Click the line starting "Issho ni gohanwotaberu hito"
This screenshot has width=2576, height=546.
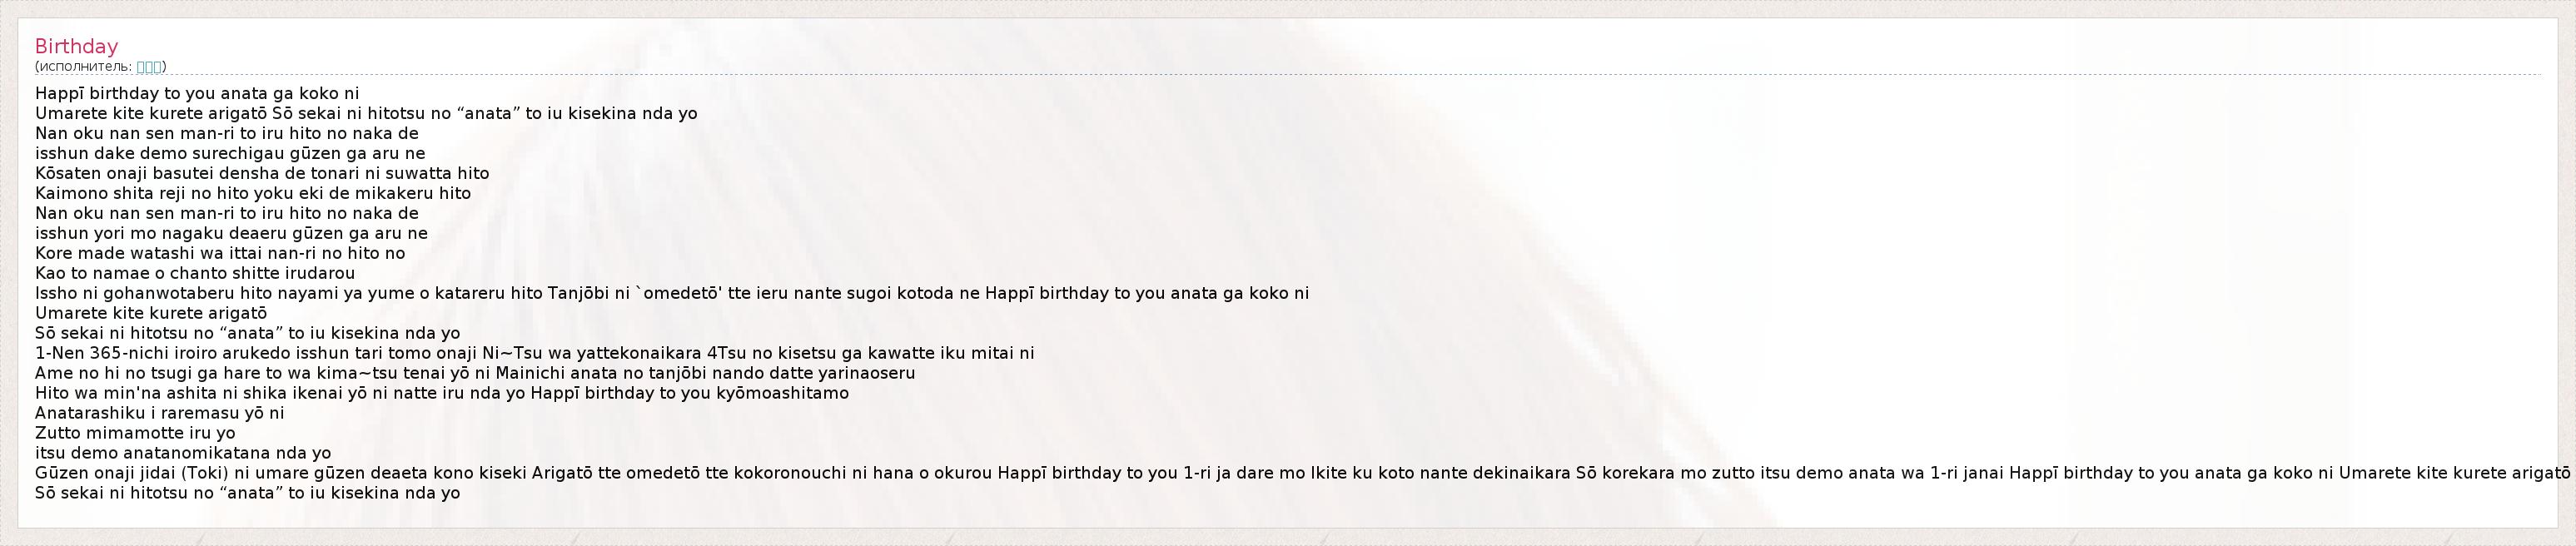[x=672, y=293]
